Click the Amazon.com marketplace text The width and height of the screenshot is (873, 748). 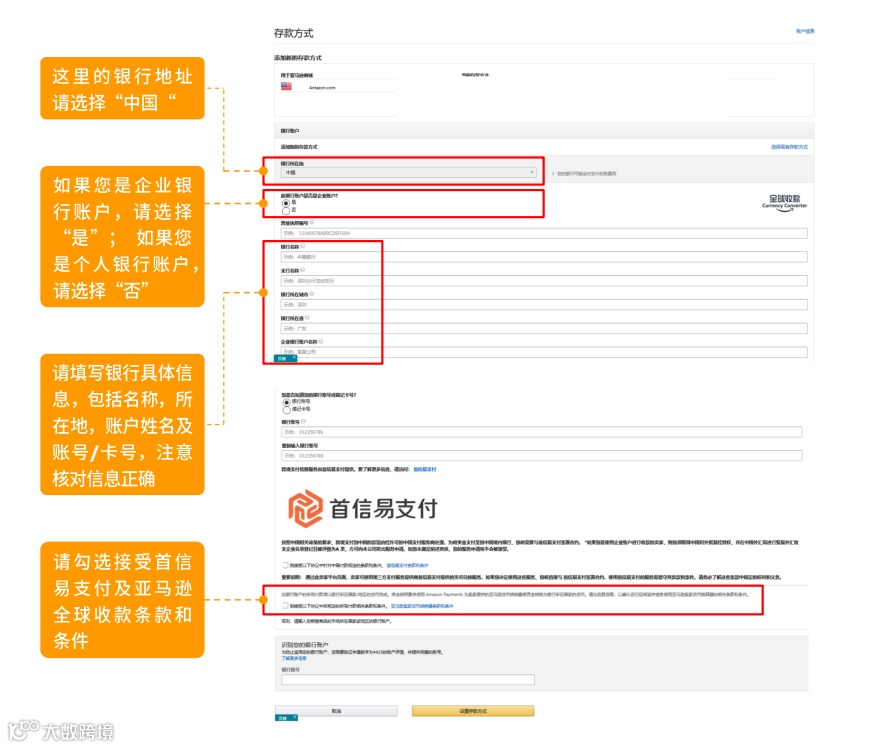[x=322, y=87]
